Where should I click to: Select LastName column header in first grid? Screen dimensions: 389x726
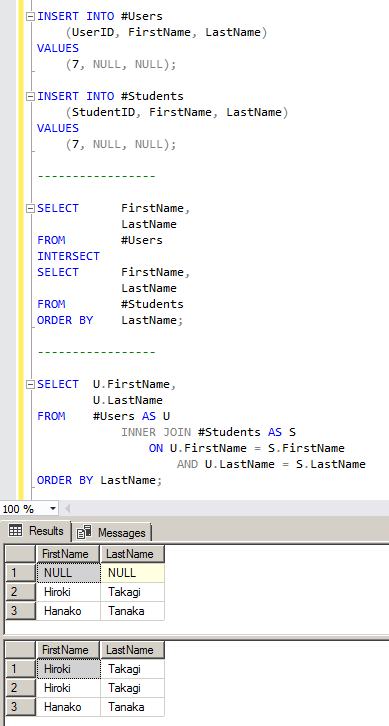point(132,554)
